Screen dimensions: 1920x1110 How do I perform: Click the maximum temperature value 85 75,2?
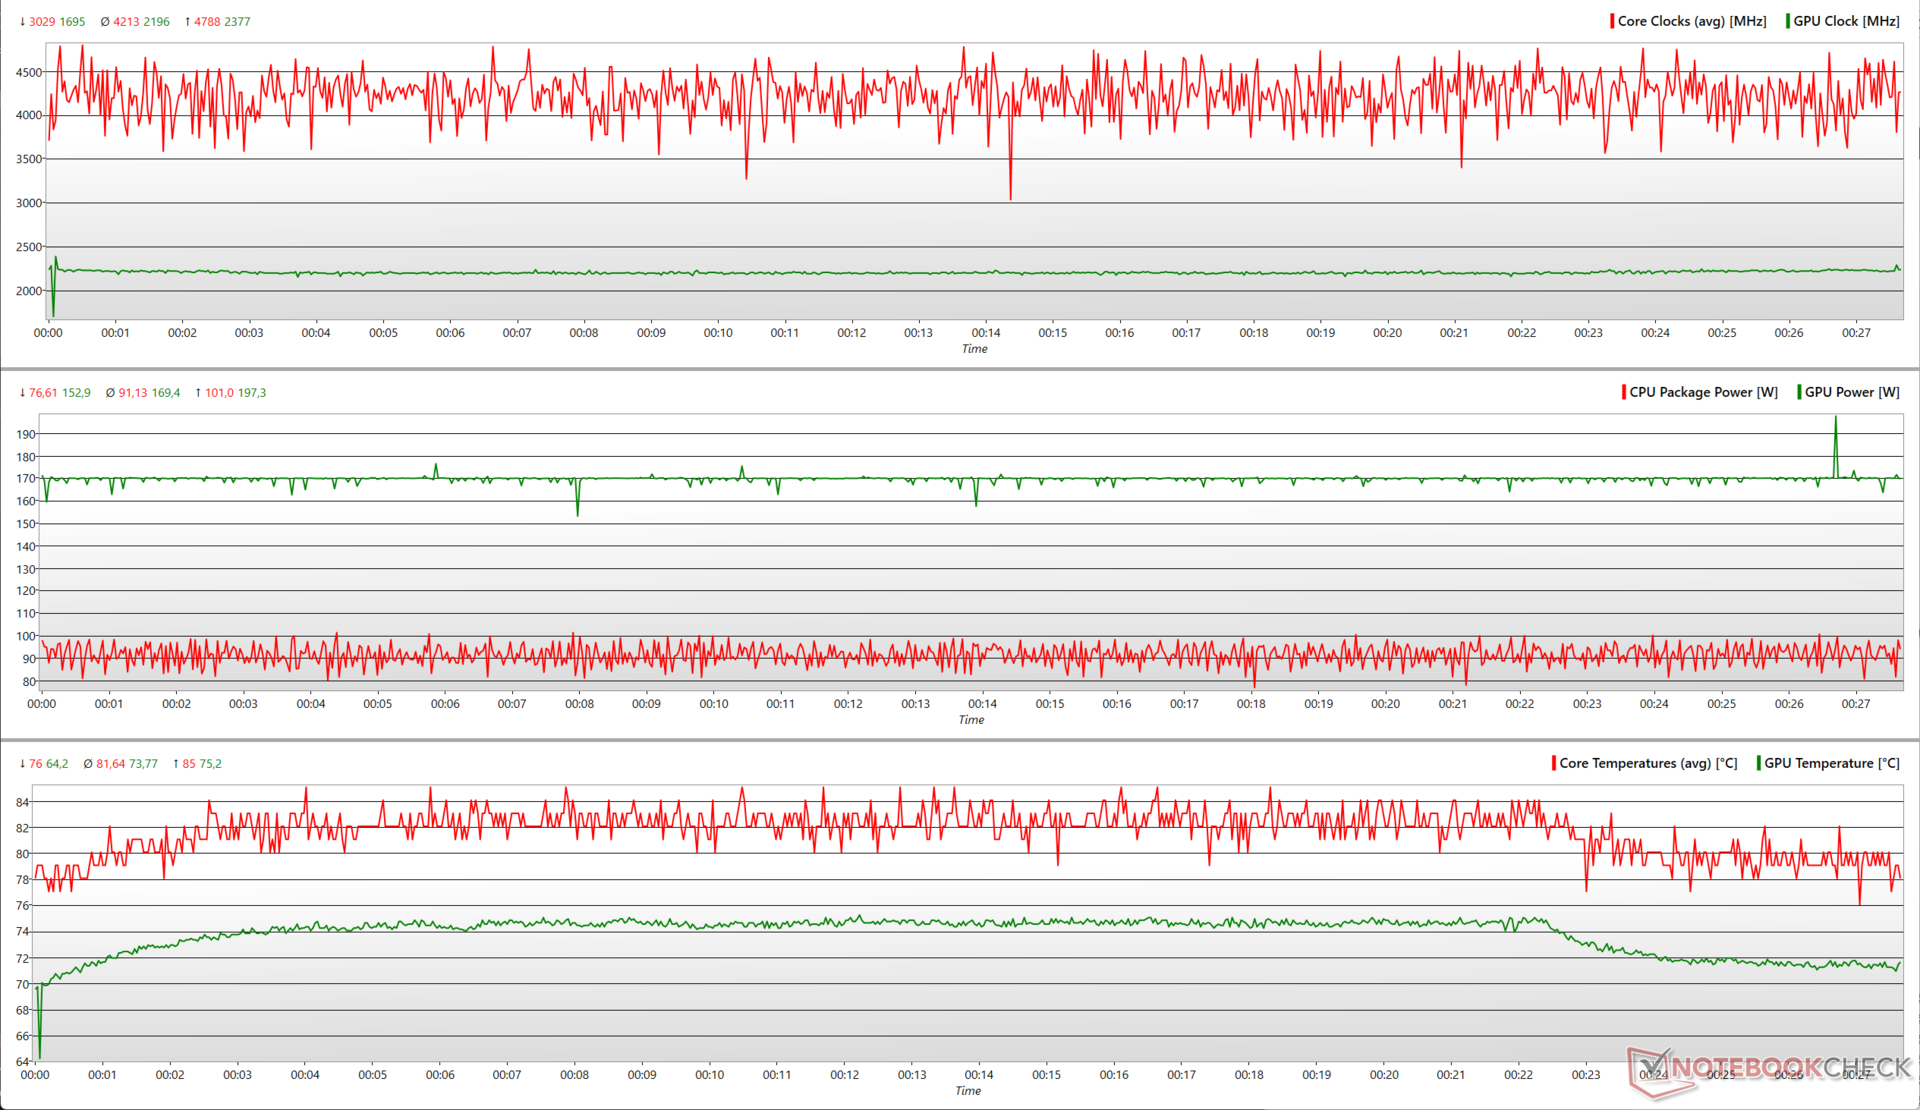(202, 764)
